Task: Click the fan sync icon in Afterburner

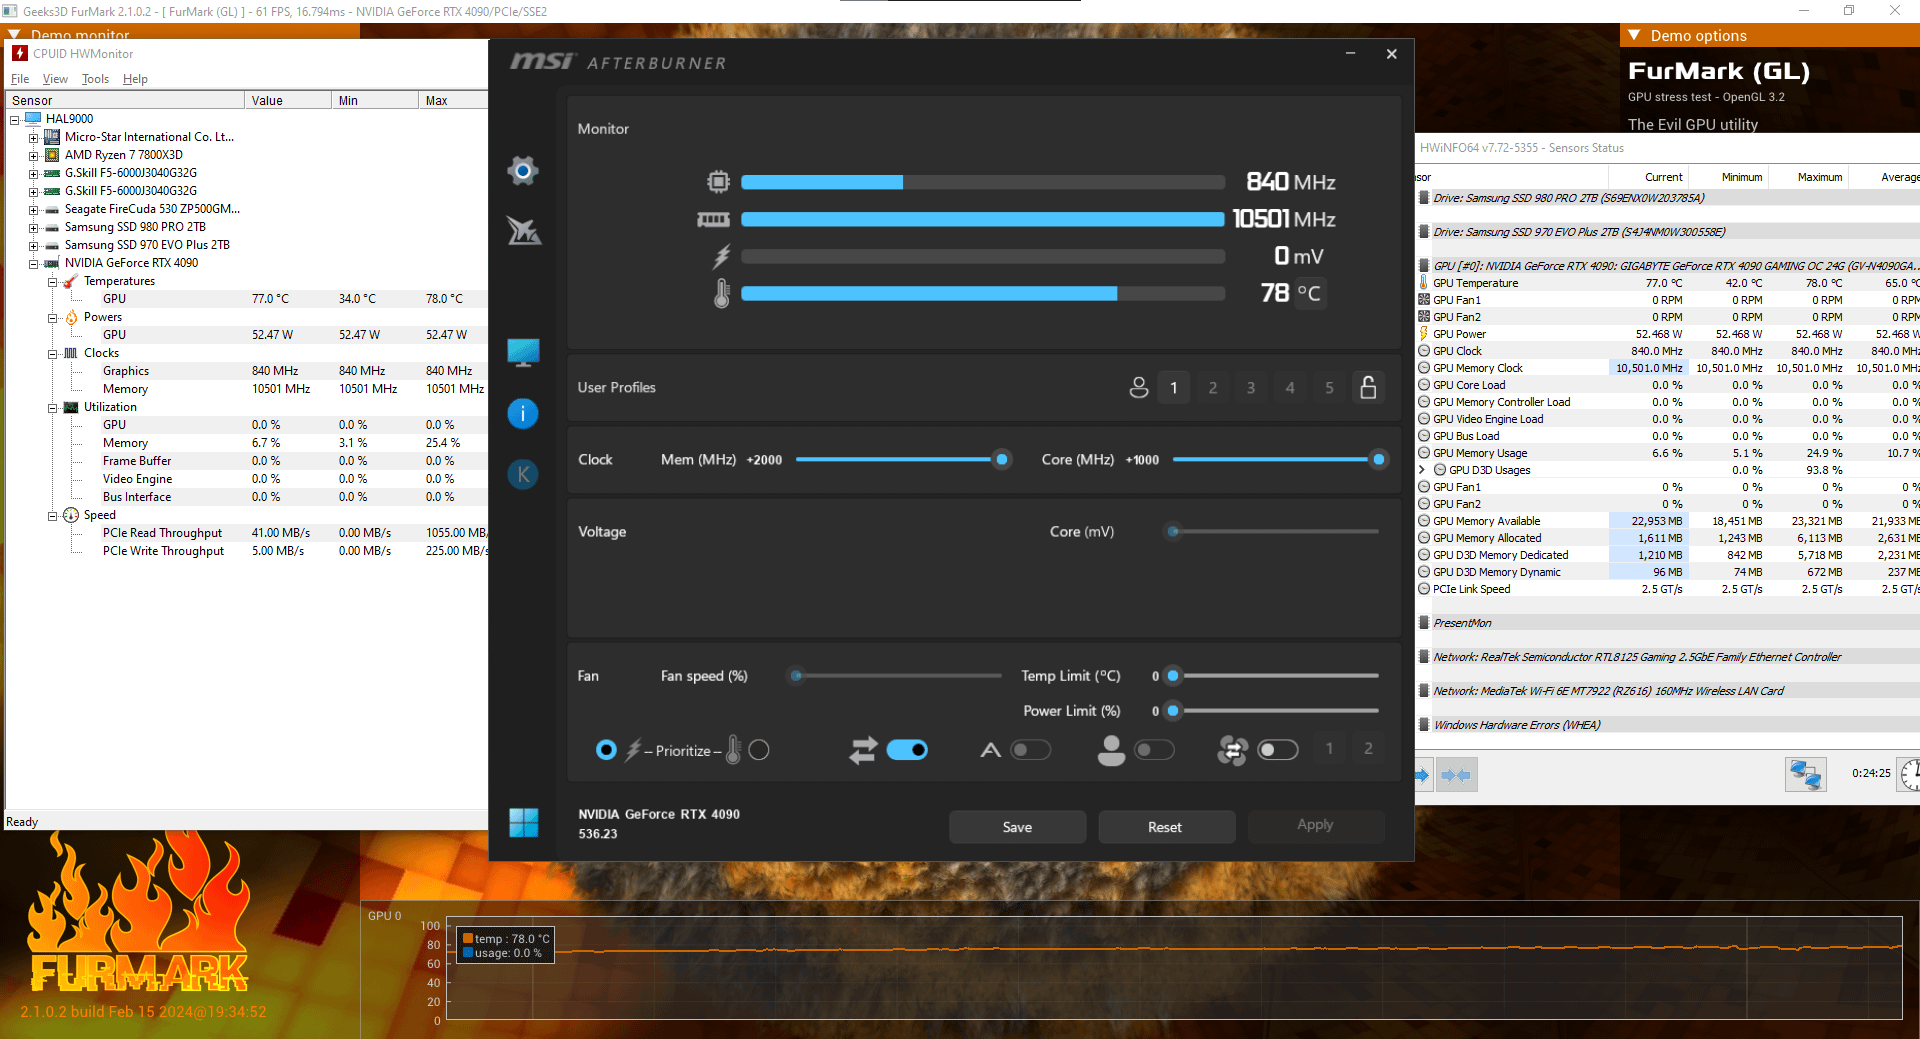Action: click(1232, 750)
